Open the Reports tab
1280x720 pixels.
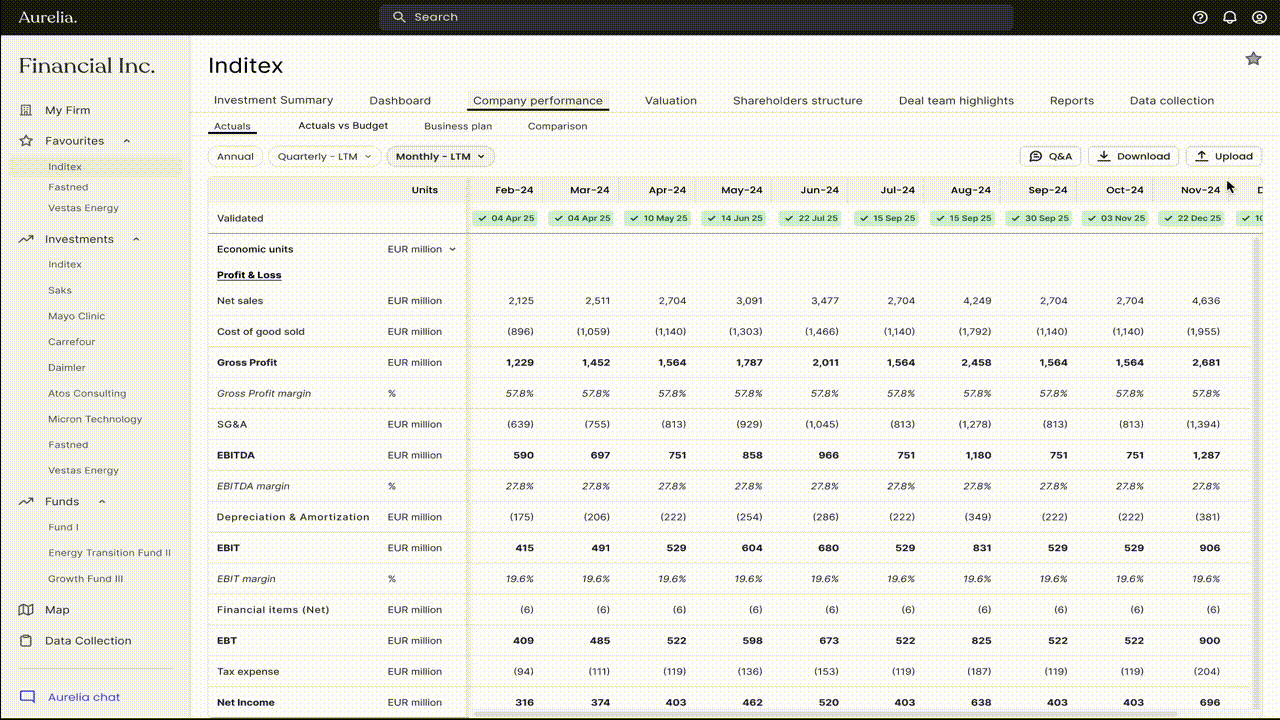(1071, 100)
